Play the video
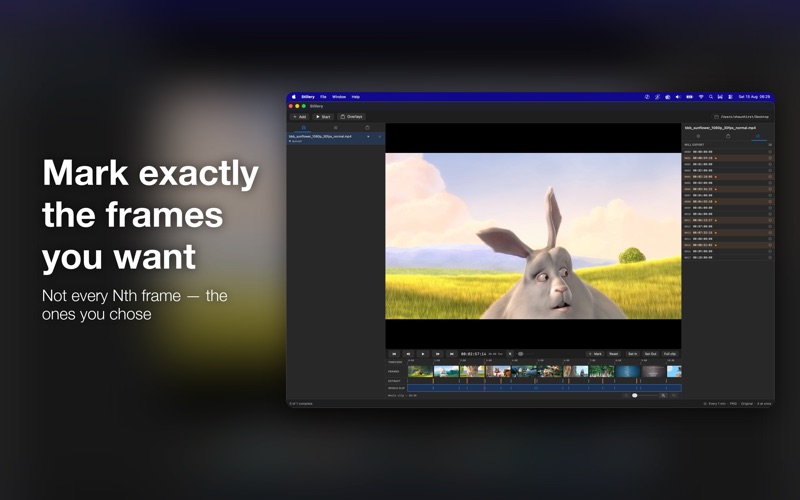Image resolution: width=800 pixels, height=500 pixels. (x=422, y=354)
